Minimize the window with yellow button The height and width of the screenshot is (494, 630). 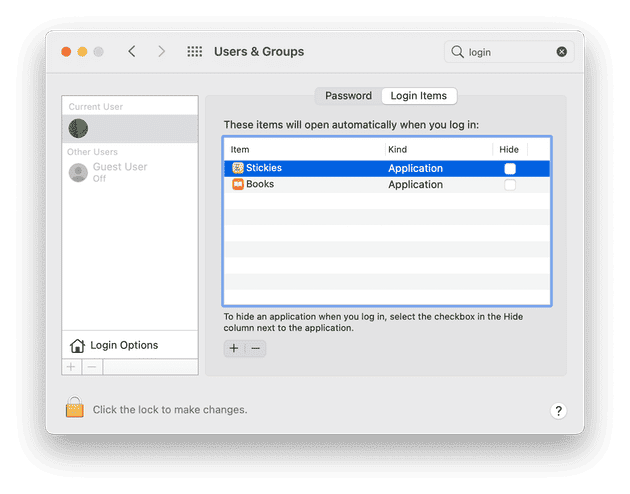pos(82,52)
